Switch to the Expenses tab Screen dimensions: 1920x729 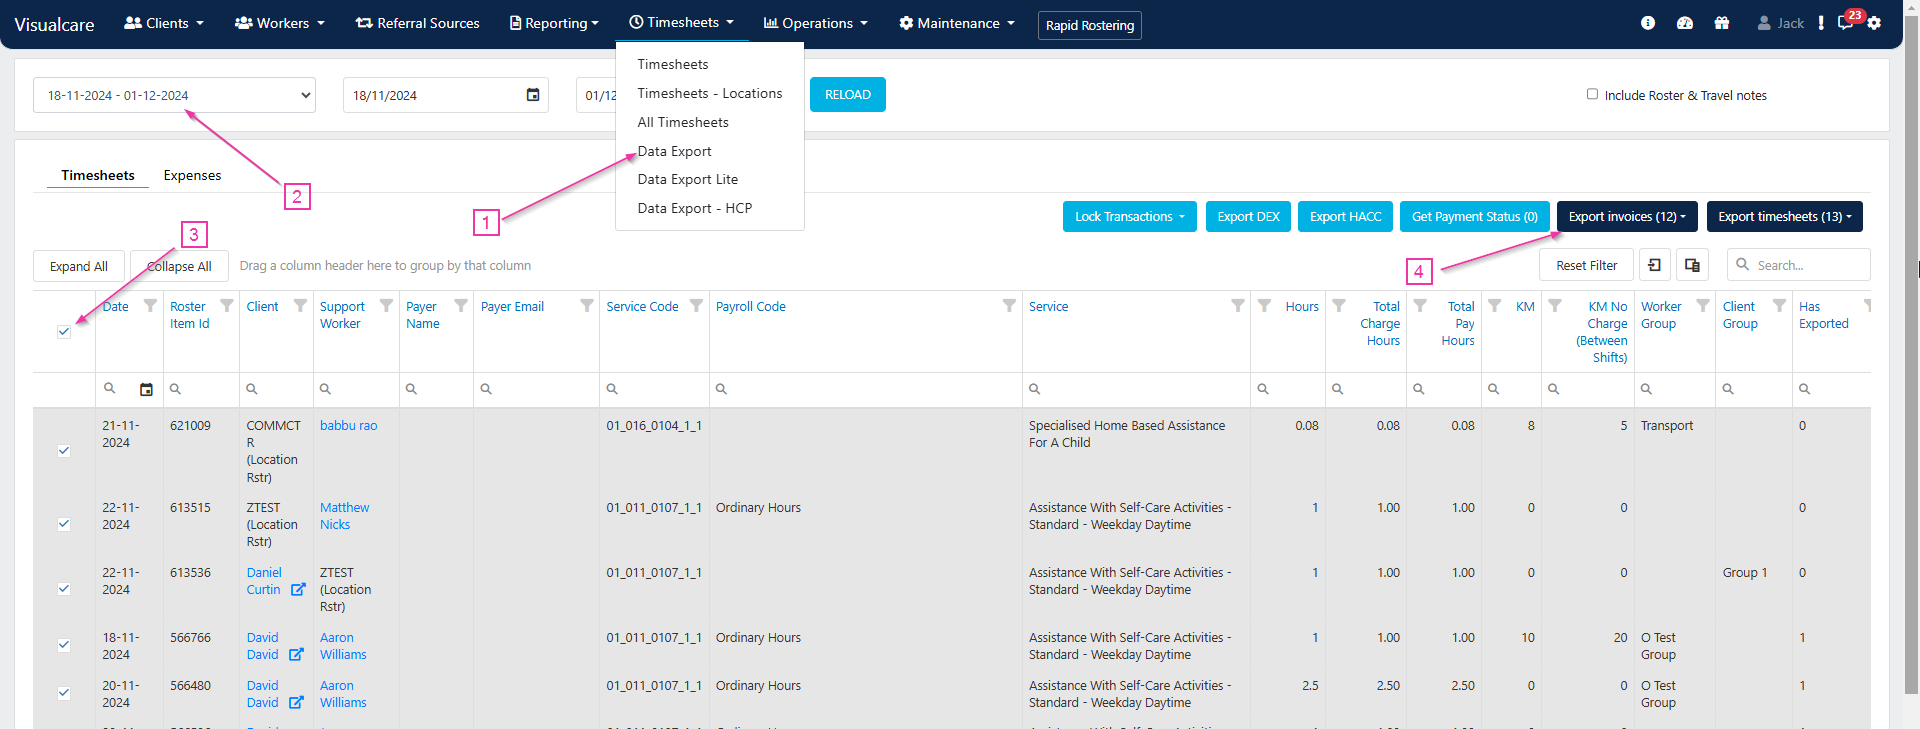tap(192, 175)
